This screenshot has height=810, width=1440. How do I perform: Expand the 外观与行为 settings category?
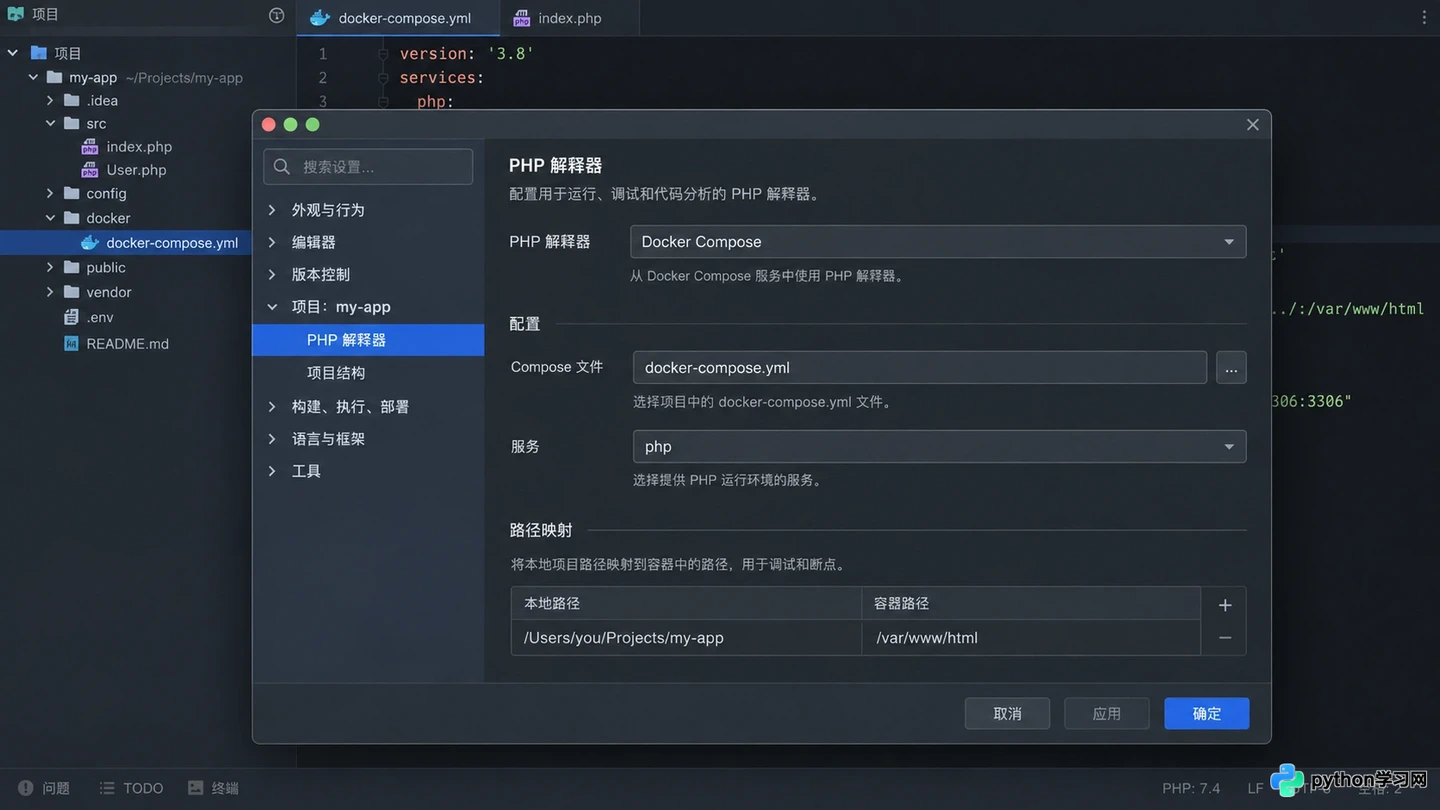[272, 210]
